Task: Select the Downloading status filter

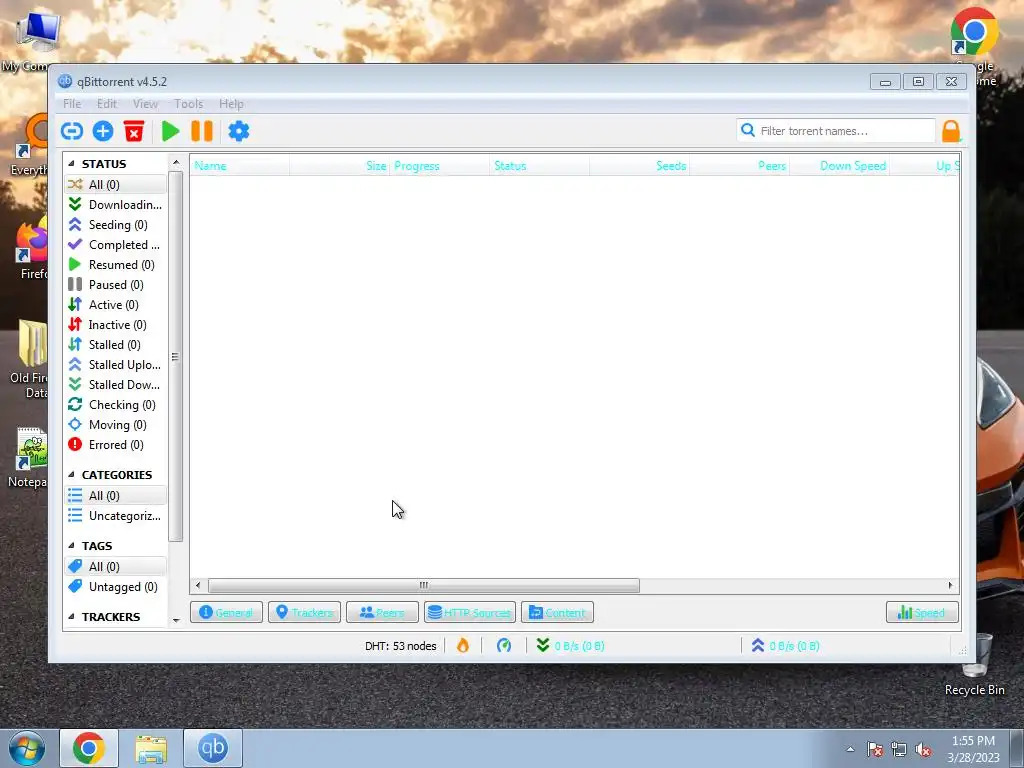Action: coord(116,204)
